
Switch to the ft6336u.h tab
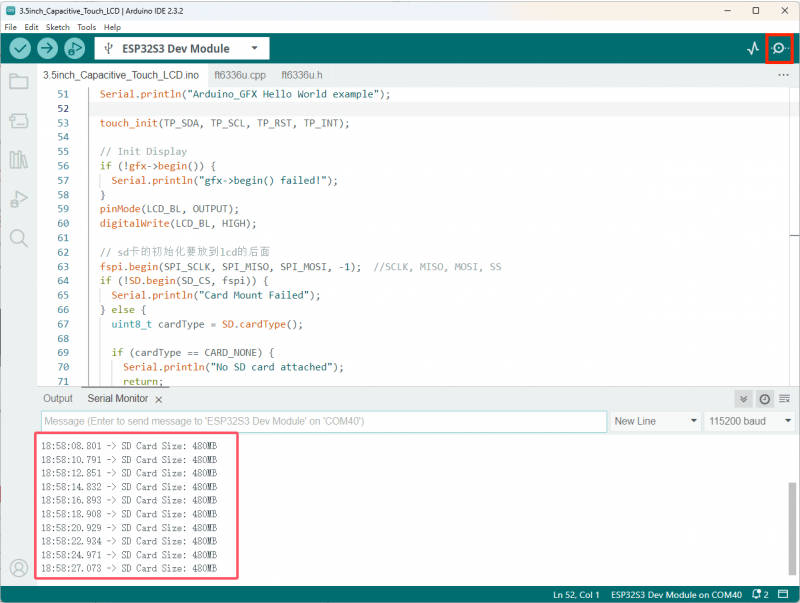[x=302, y=75]
